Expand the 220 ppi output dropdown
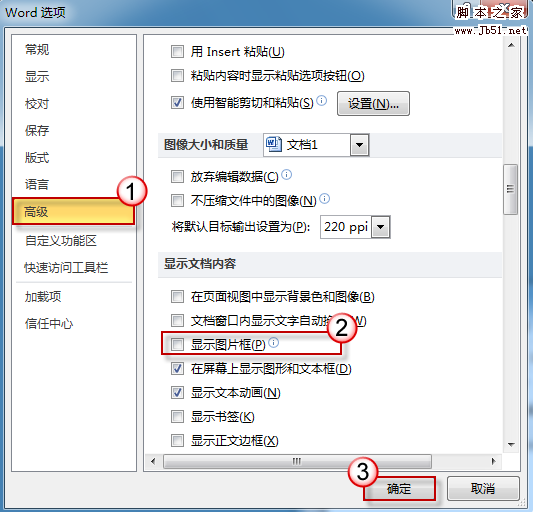Image resolution: width=533 pixels, height=512 pixels. 381,227
